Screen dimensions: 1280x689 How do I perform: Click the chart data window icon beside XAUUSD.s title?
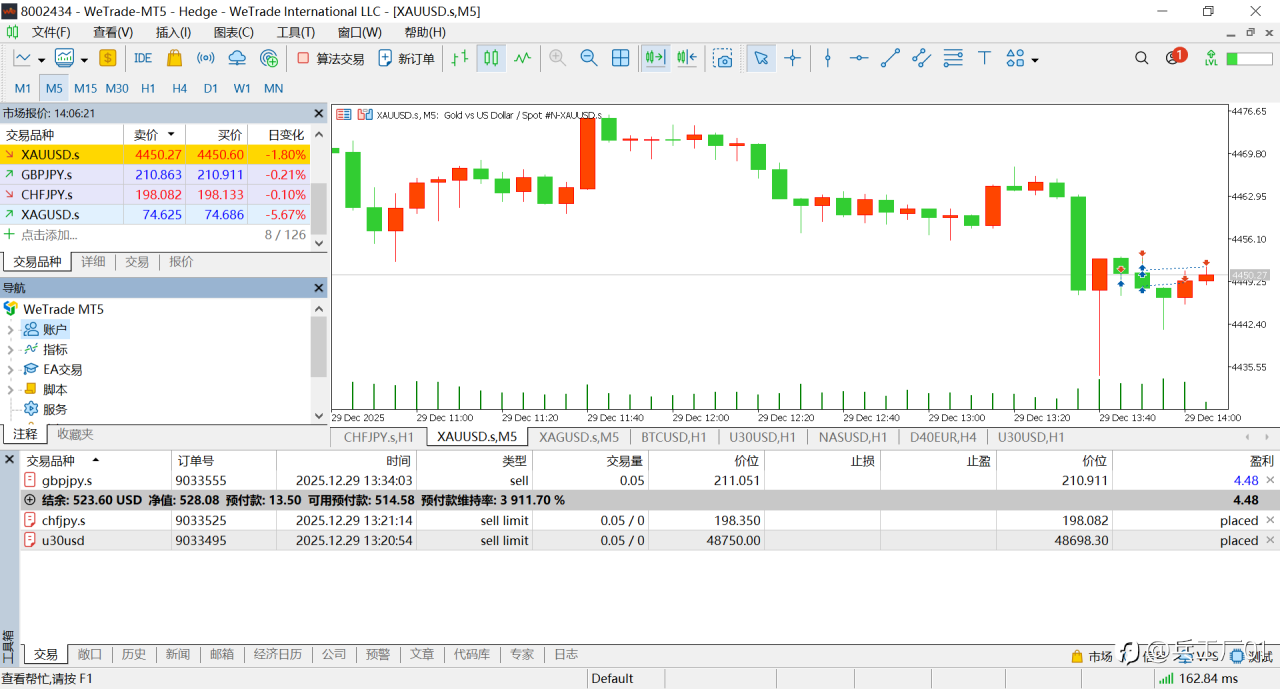343,115
